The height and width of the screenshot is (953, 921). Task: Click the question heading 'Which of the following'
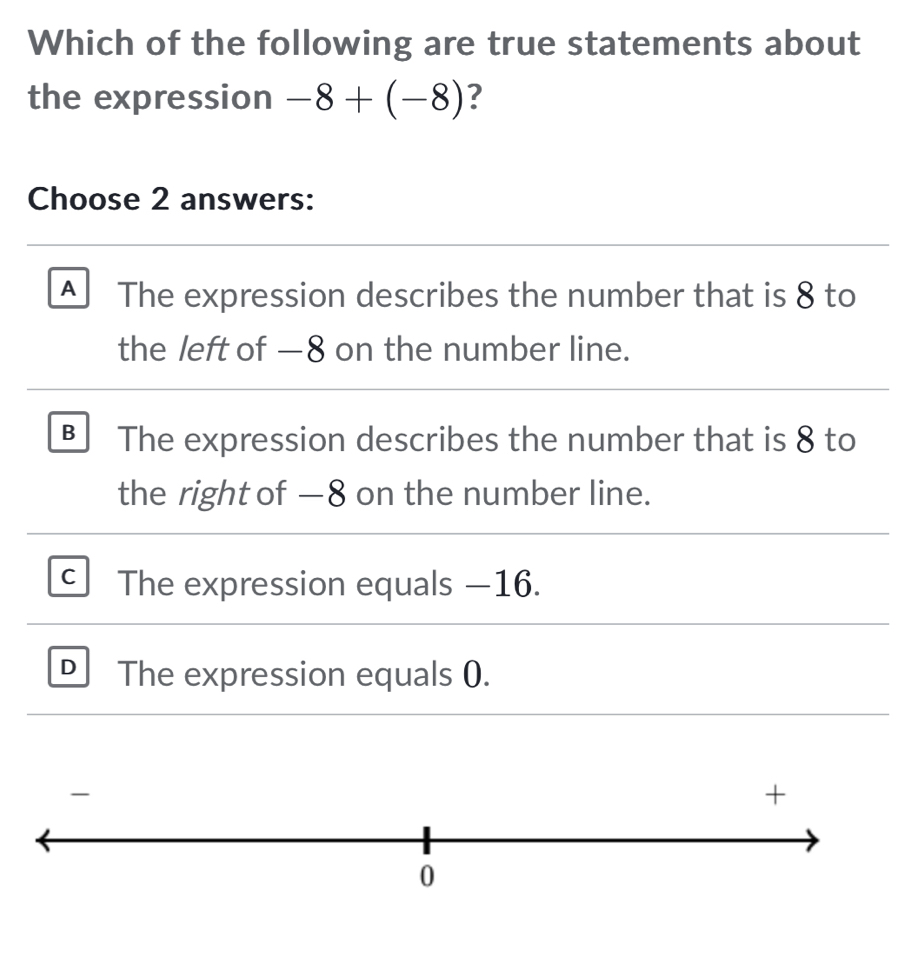tap(220, 43)
